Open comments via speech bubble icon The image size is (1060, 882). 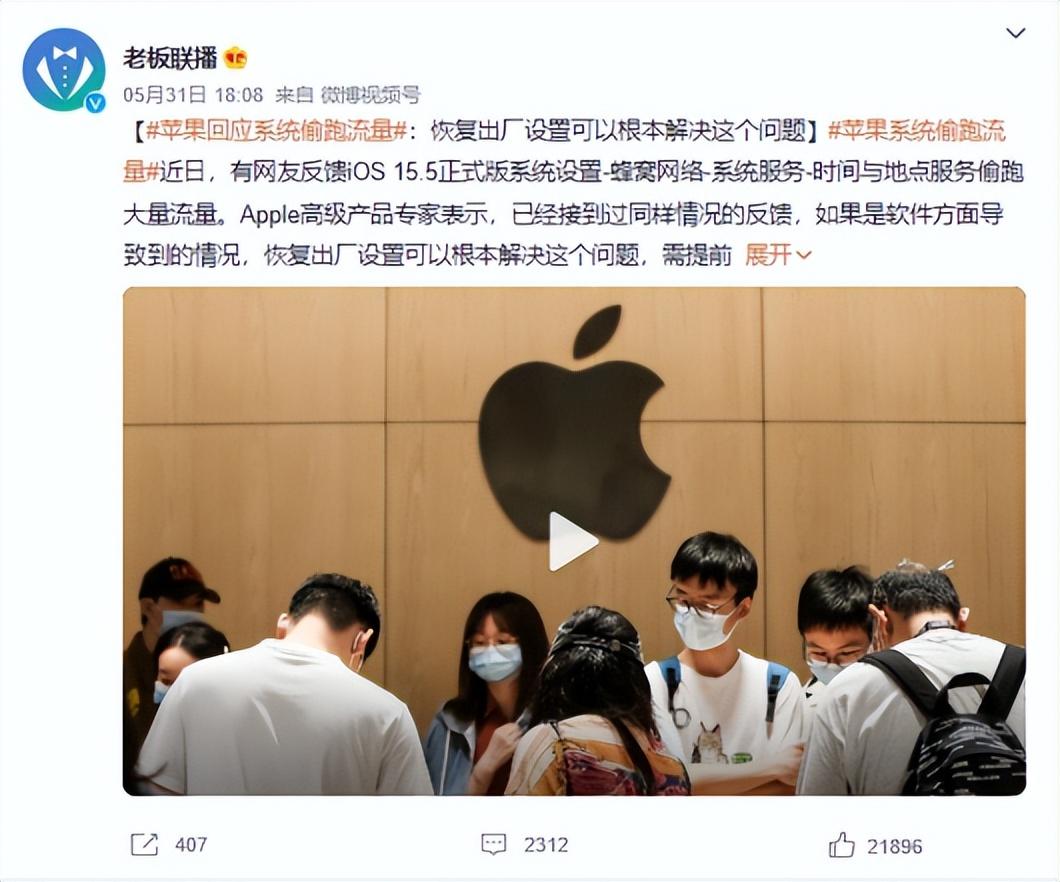coord(493,845)
